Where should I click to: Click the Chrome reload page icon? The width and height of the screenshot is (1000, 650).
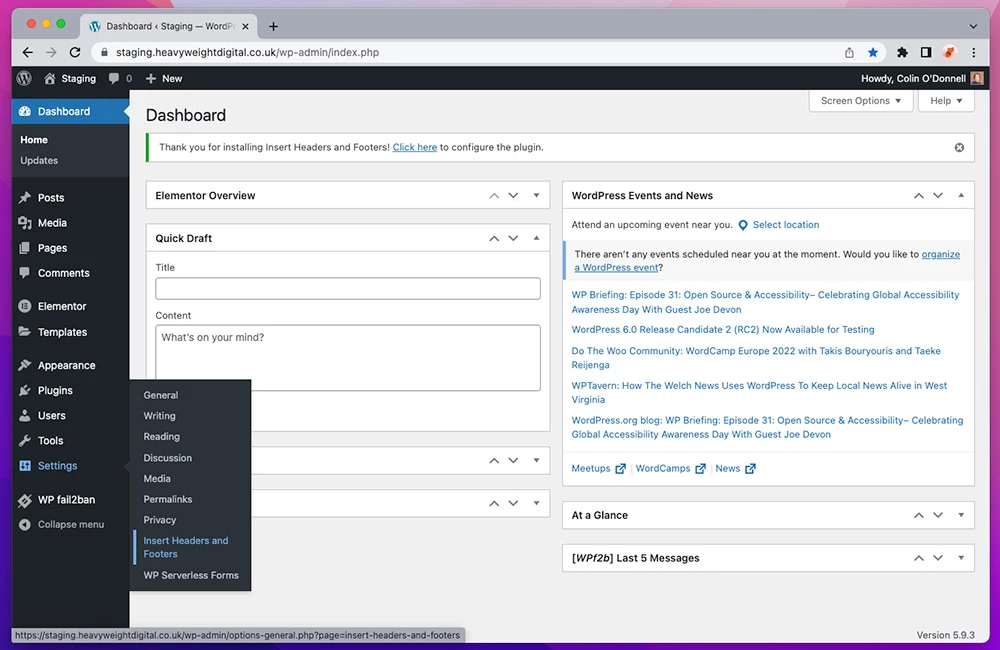point(75,52)
